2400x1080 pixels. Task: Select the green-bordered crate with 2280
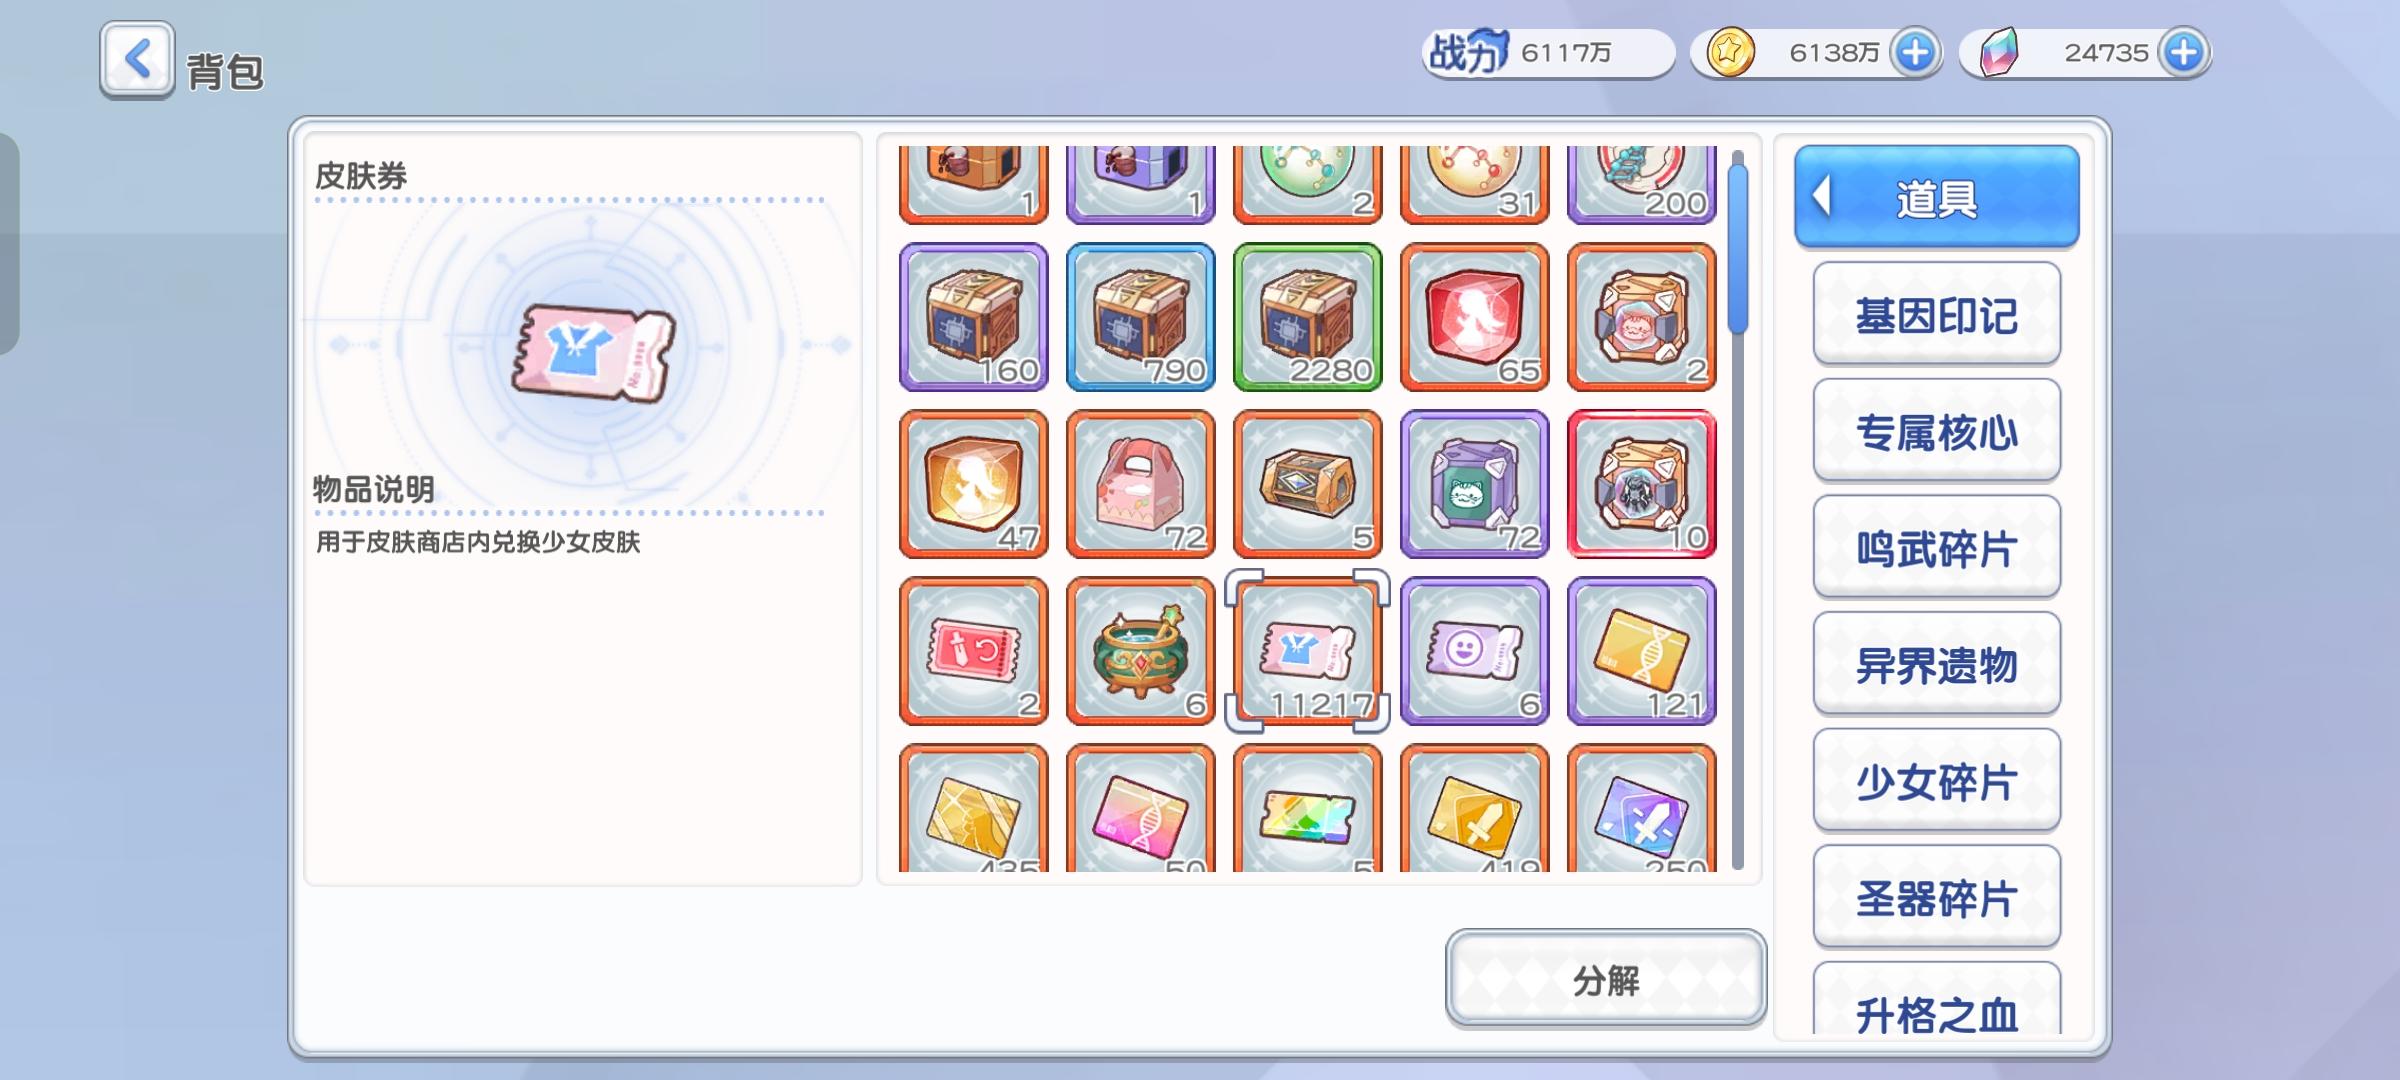1308,317
